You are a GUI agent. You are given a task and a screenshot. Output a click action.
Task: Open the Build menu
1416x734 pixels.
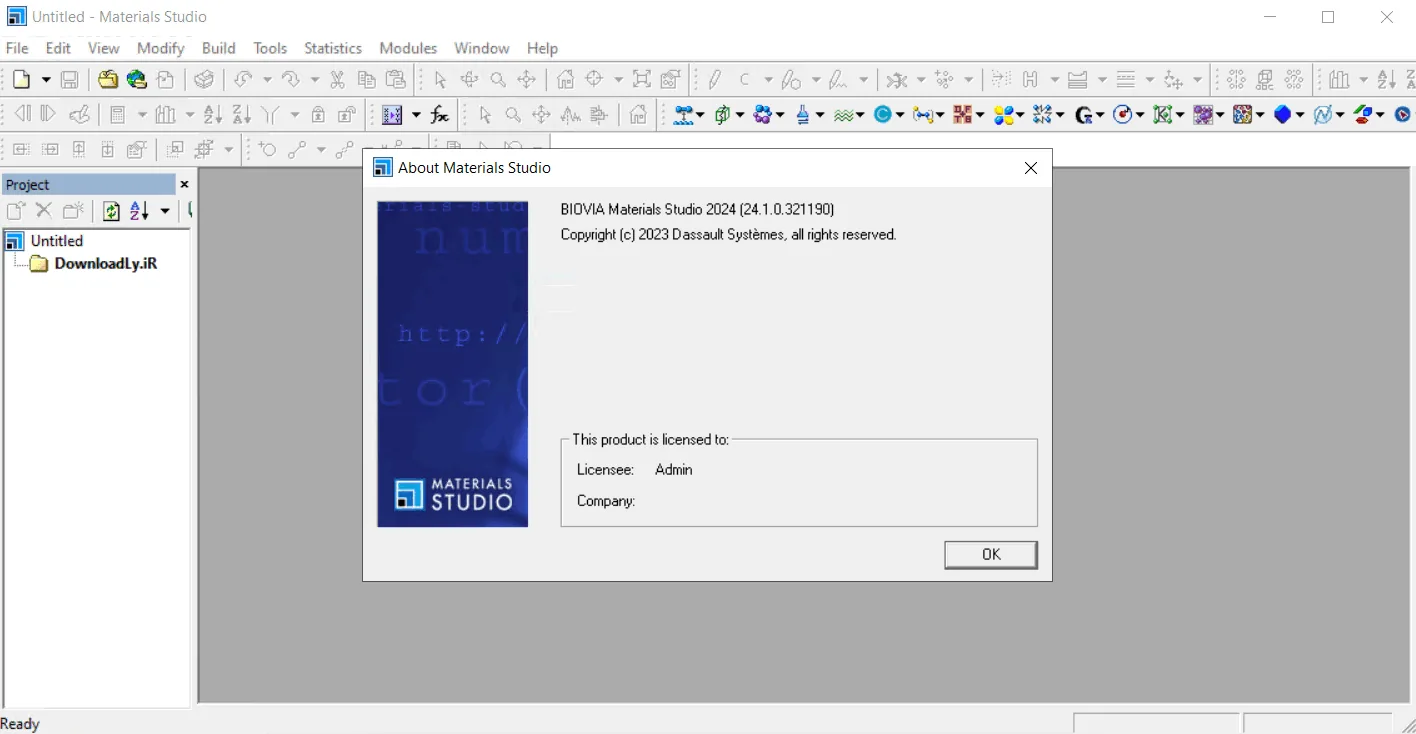[x=219, y=48]
